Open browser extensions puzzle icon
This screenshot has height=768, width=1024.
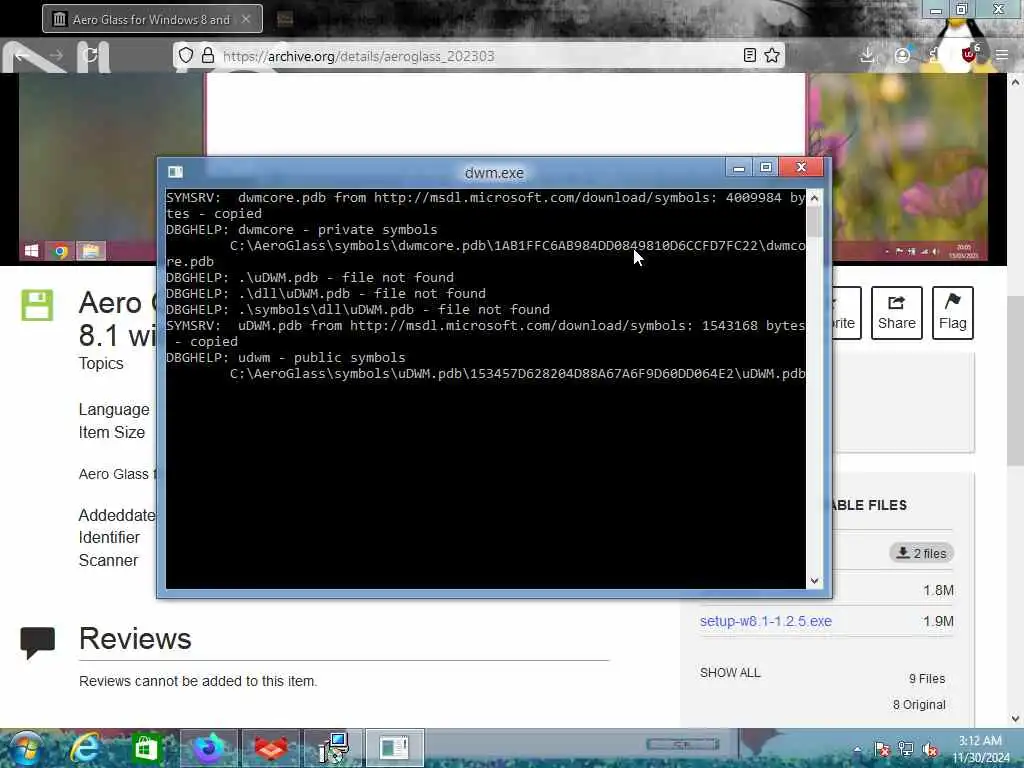pyautogui.click(x=935, y=56)
